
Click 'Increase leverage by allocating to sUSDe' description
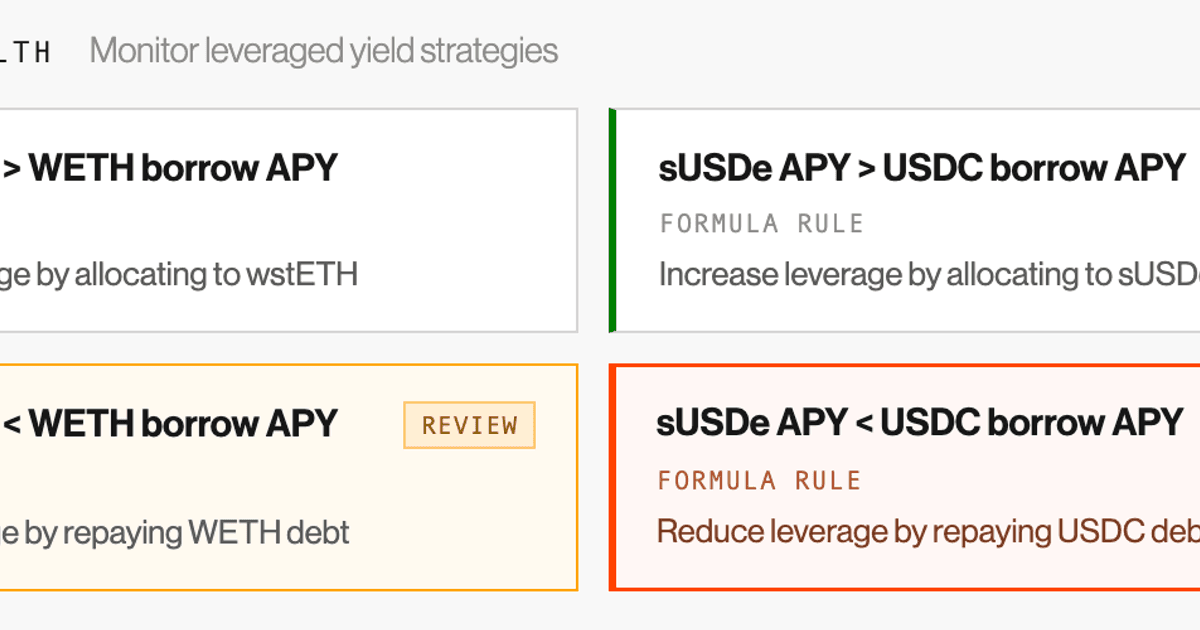[x=929, y=275]
